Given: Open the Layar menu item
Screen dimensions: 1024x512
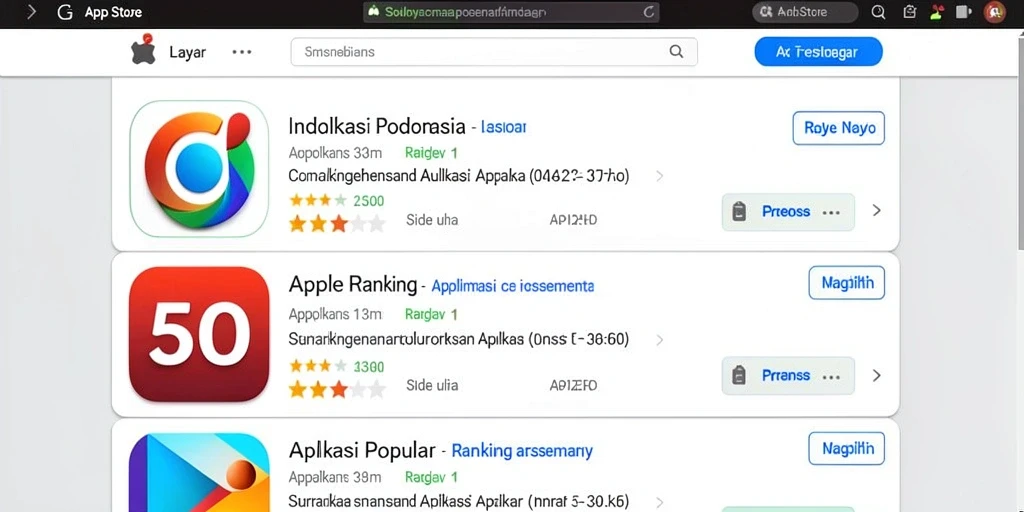Looking at the screenshot, I should point(187,52).
